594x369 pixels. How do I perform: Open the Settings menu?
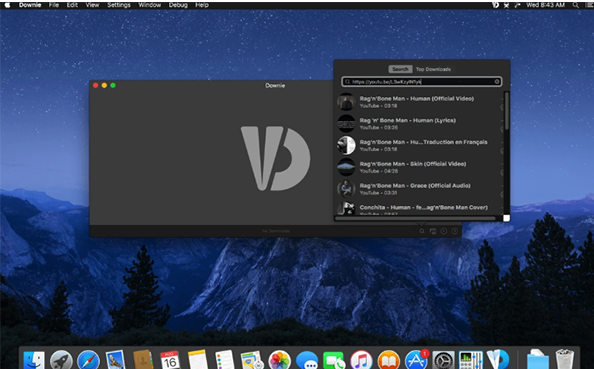point(119,5)
